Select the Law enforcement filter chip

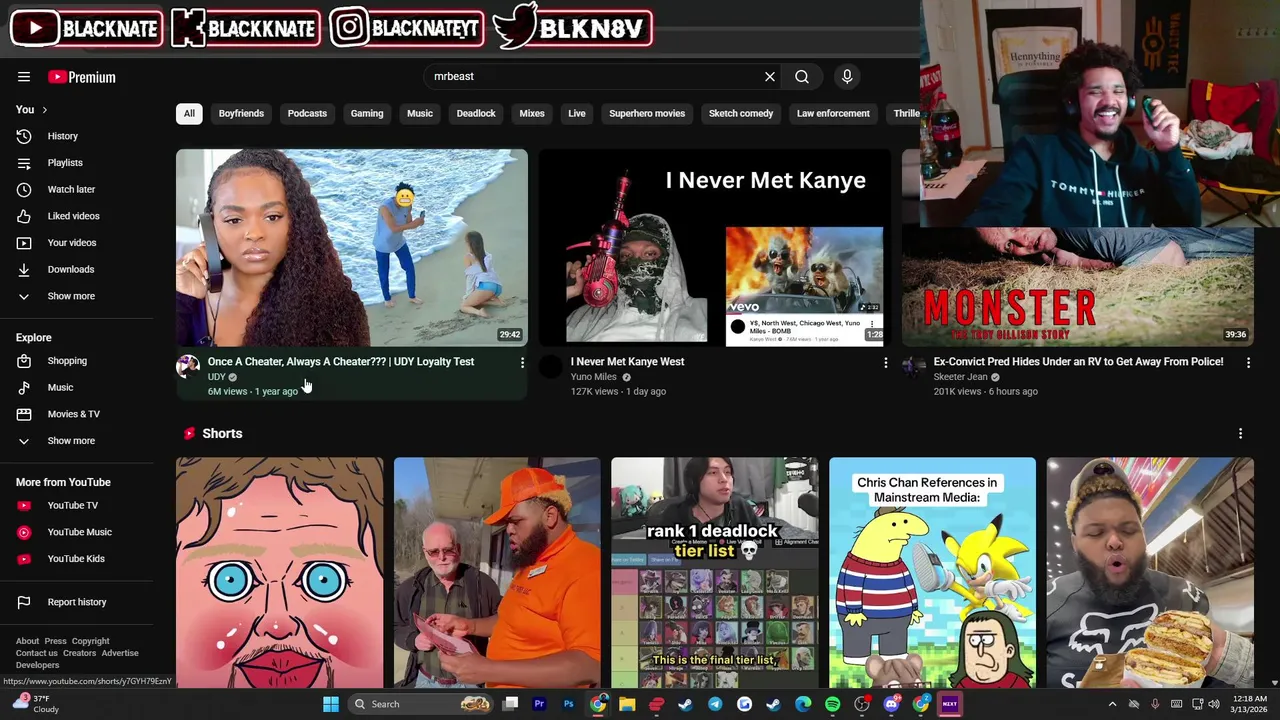coord(833,113)
